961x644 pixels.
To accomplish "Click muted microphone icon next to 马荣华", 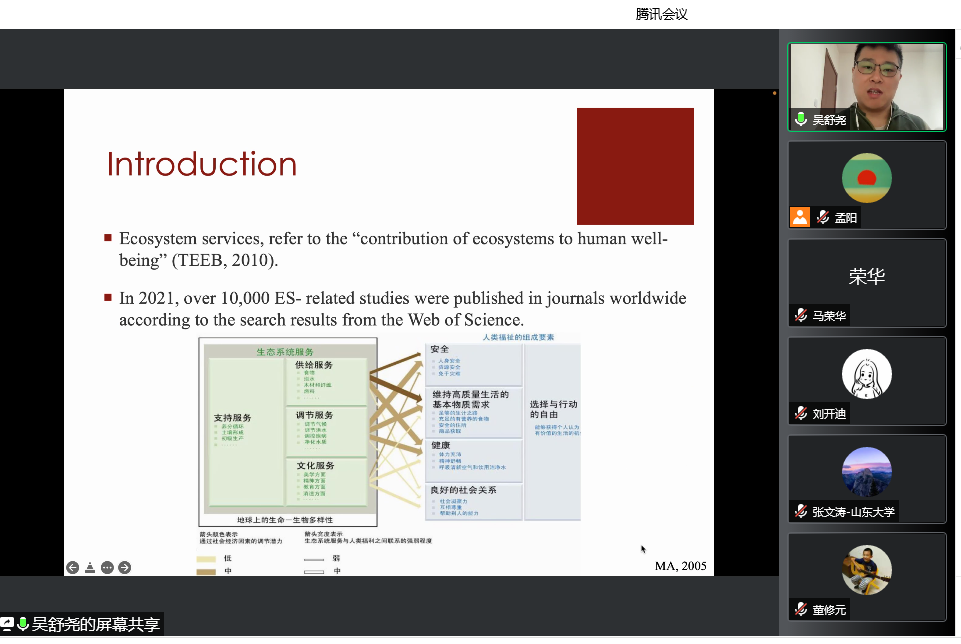I will click(800, 315).
